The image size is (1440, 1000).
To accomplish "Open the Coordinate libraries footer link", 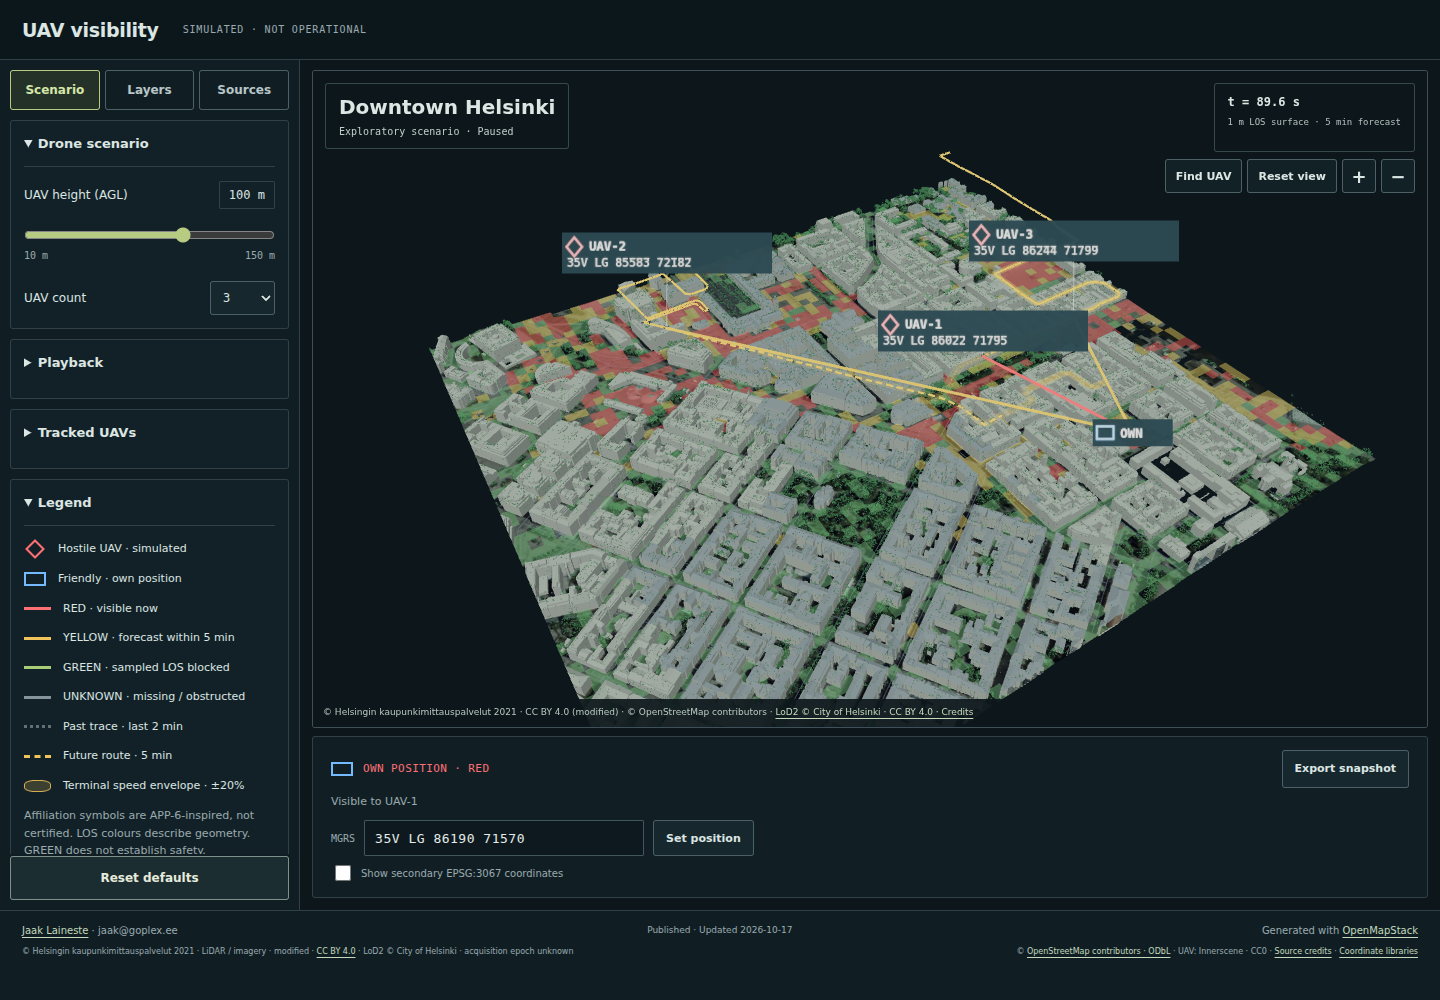I will [x=1378, y=952].
